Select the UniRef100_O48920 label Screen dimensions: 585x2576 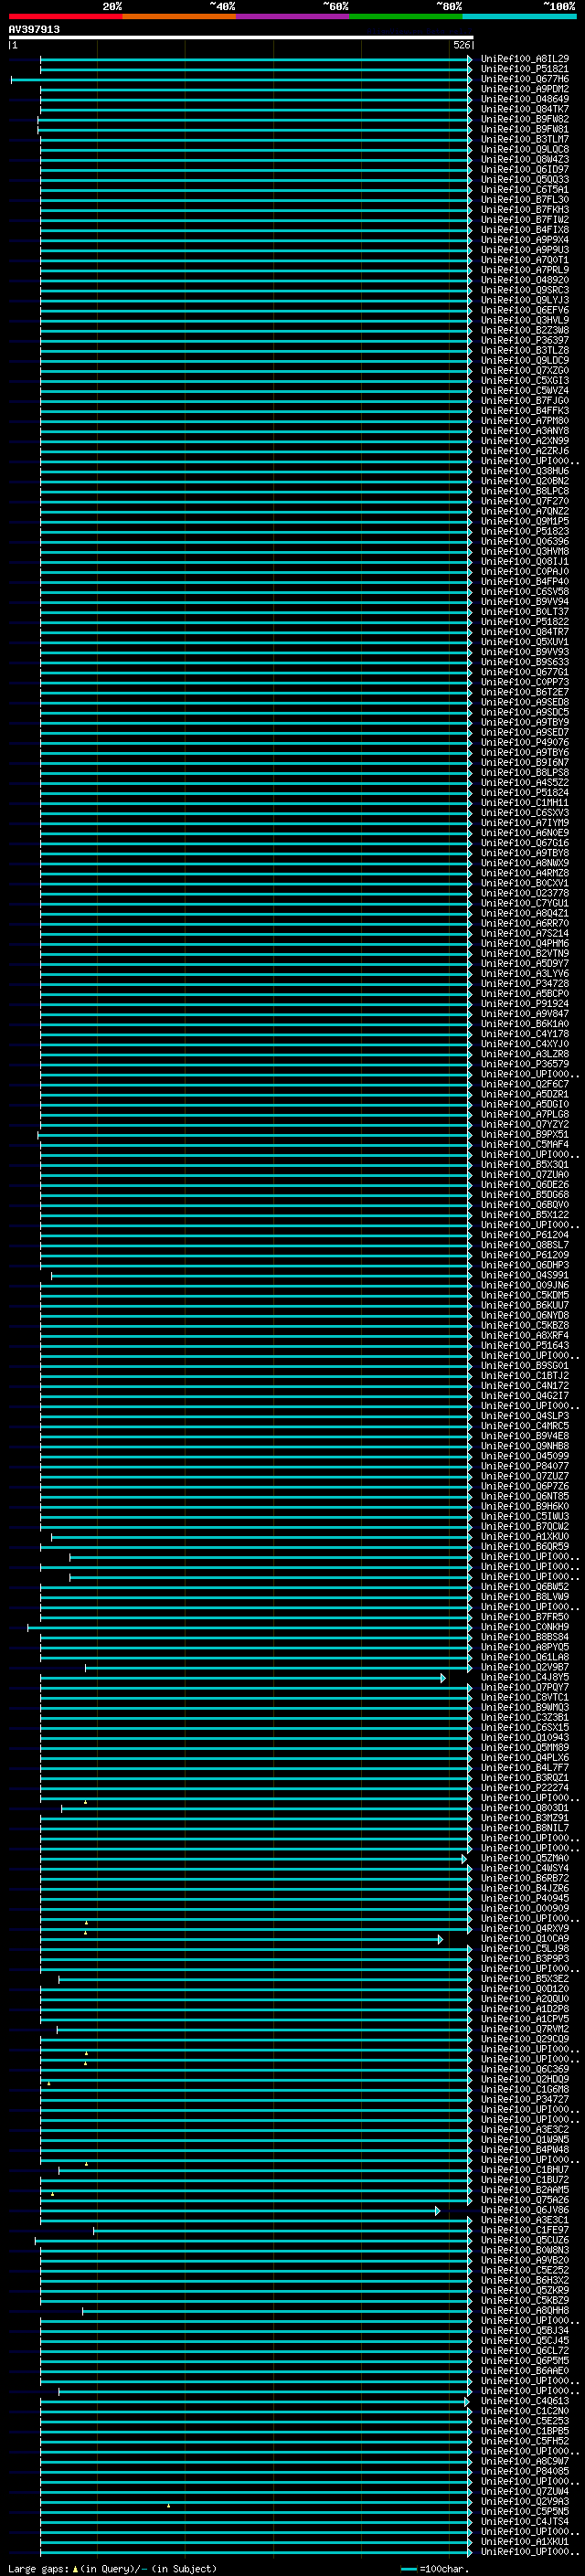[x=525, y=280]
